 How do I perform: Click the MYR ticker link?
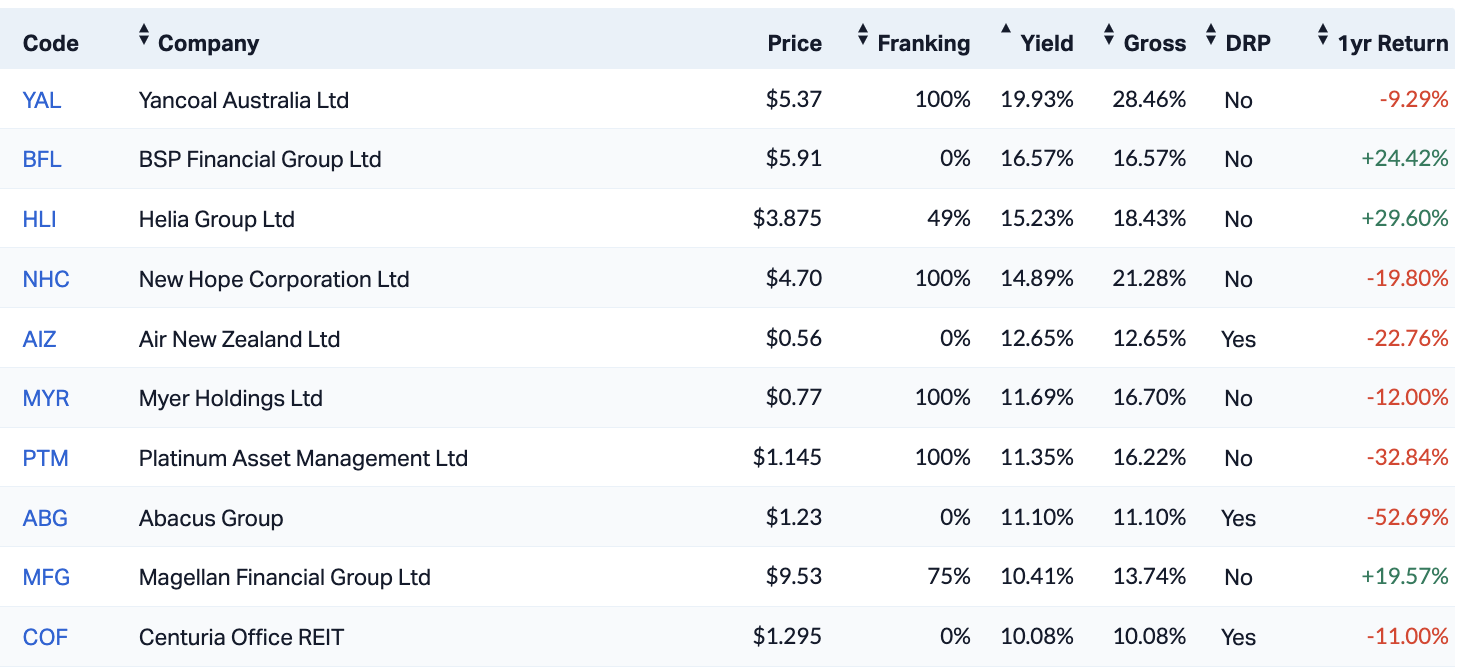click(46, 398)
